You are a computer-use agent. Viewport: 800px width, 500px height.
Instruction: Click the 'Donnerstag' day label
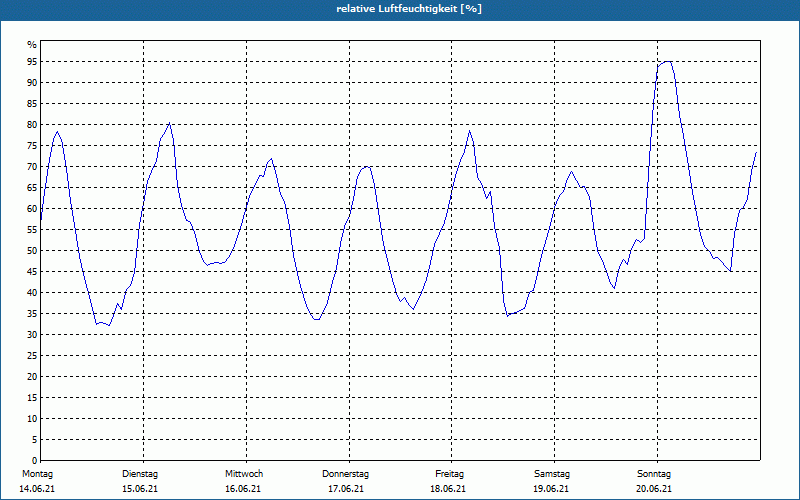coord(345,474)
